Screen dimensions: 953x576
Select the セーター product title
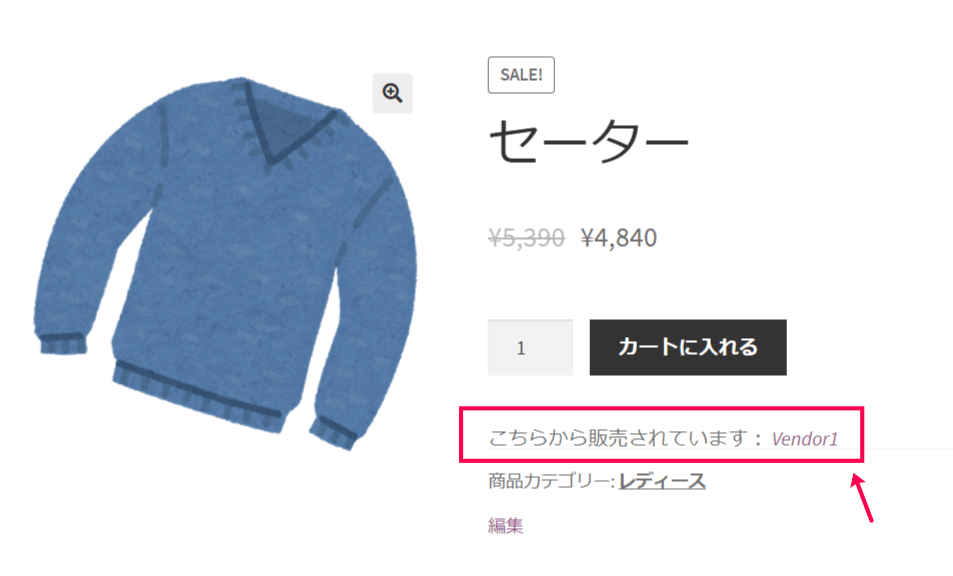588,142
